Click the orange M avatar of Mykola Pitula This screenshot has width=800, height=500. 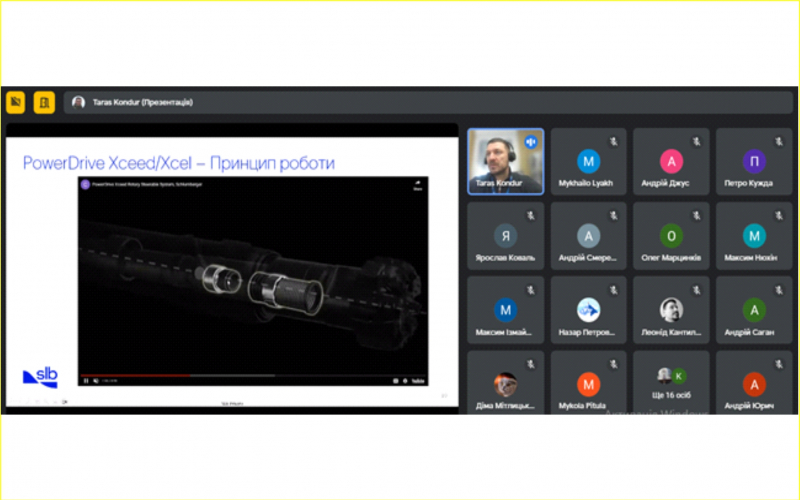coord(588,384)
